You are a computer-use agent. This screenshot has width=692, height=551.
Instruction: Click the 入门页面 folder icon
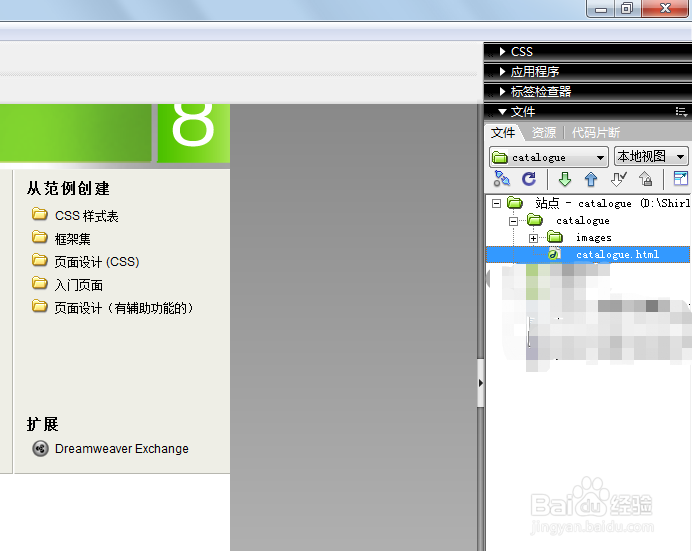coord(40,283)
